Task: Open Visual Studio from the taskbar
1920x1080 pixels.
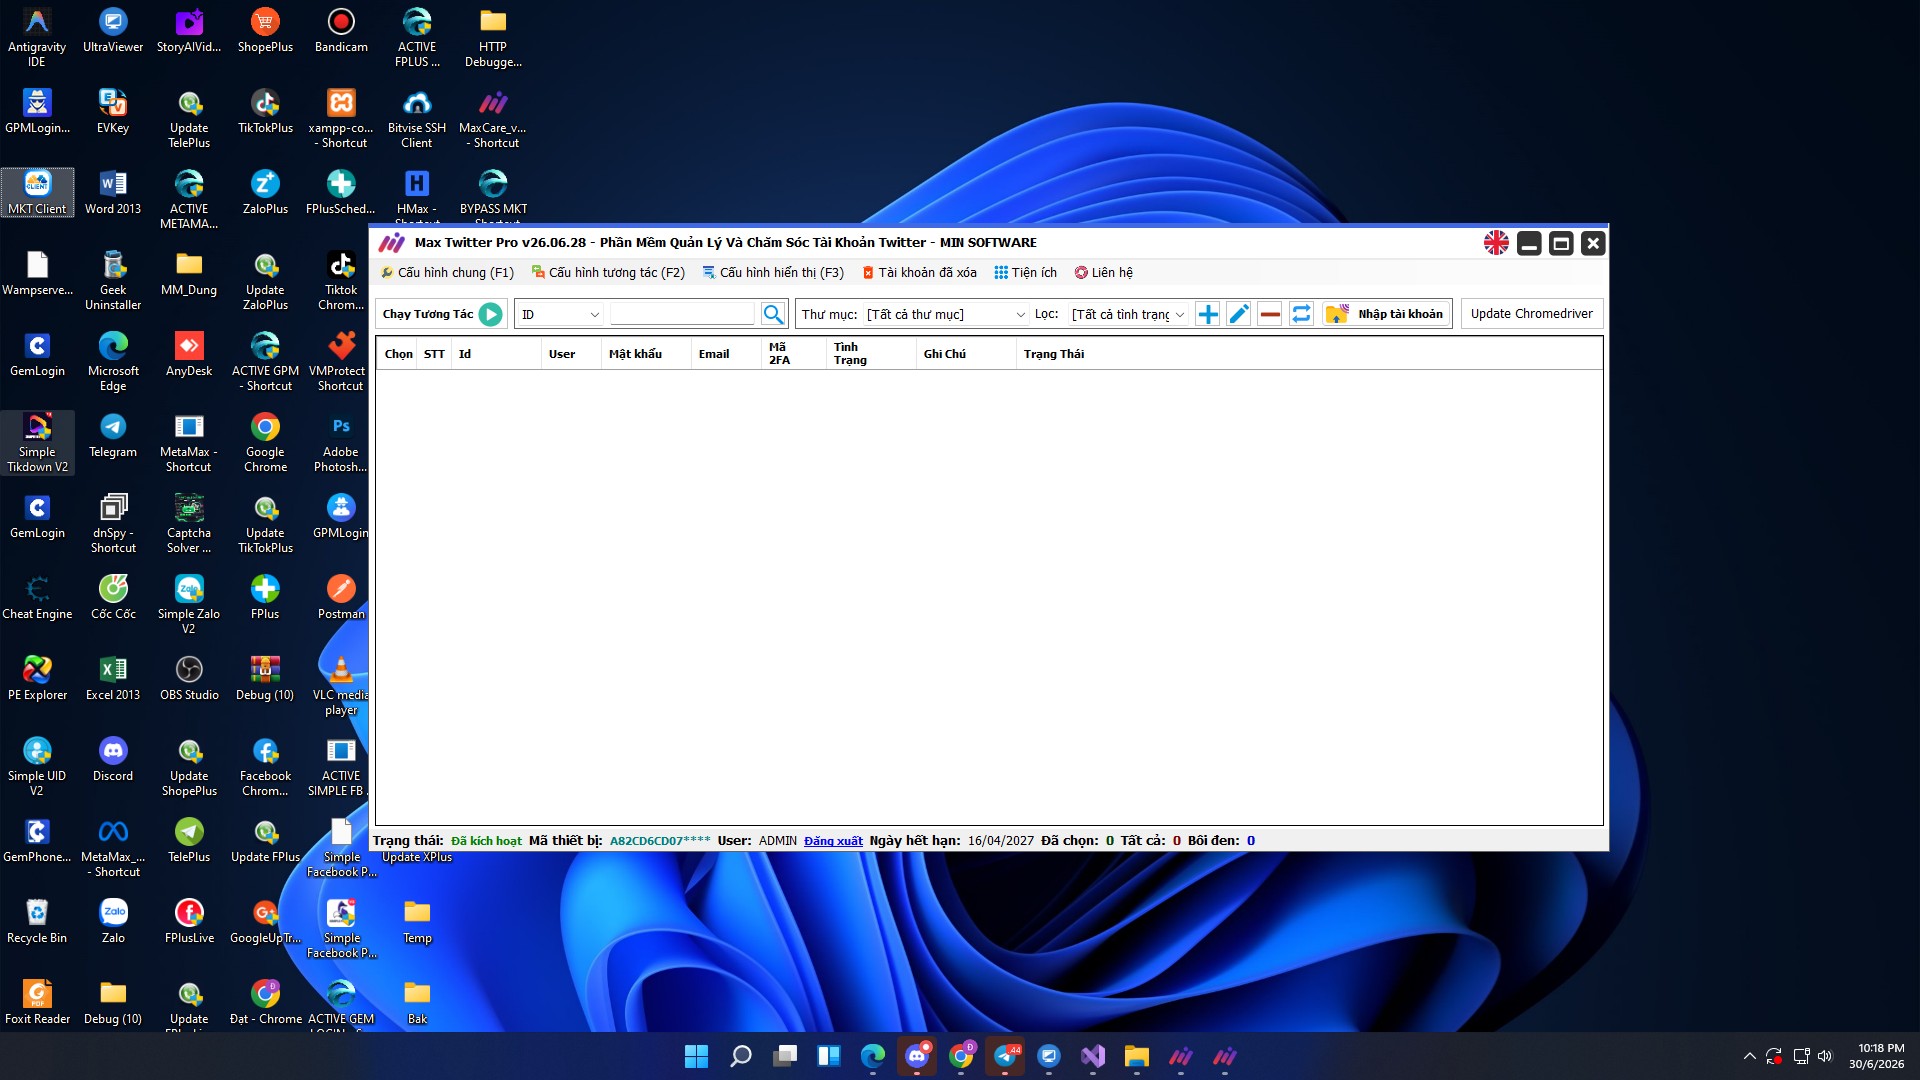Action: pos(1093,1056)
